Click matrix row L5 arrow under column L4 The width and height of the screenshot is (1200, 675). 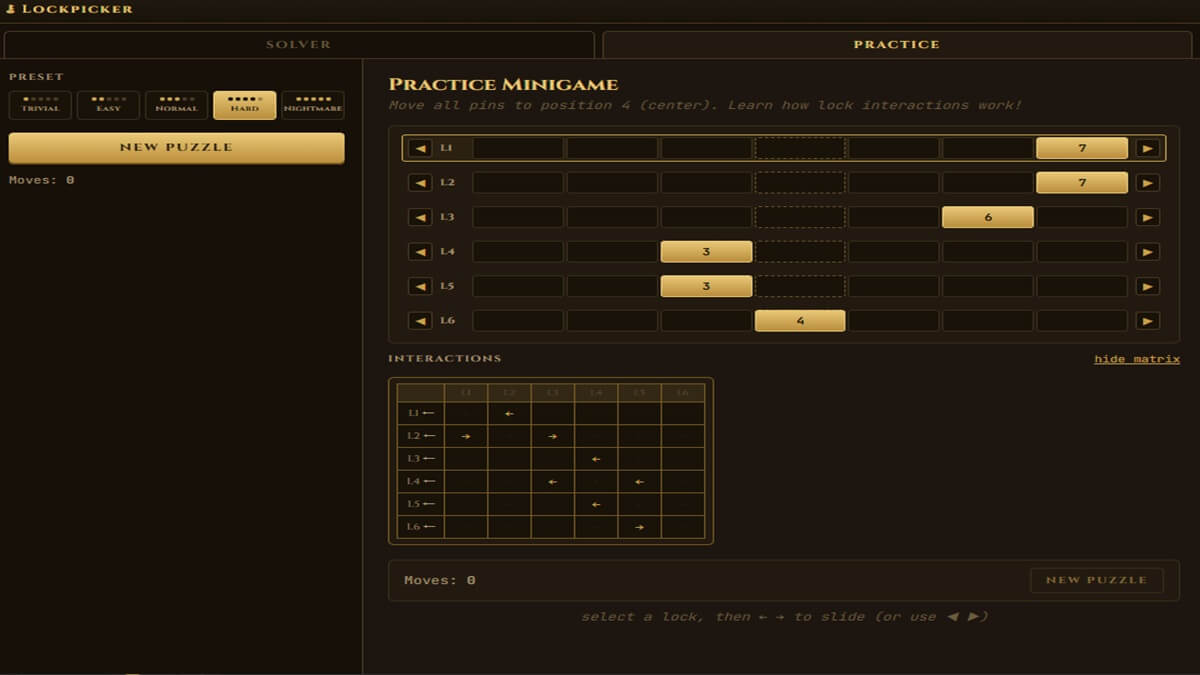tap(596, 504)
